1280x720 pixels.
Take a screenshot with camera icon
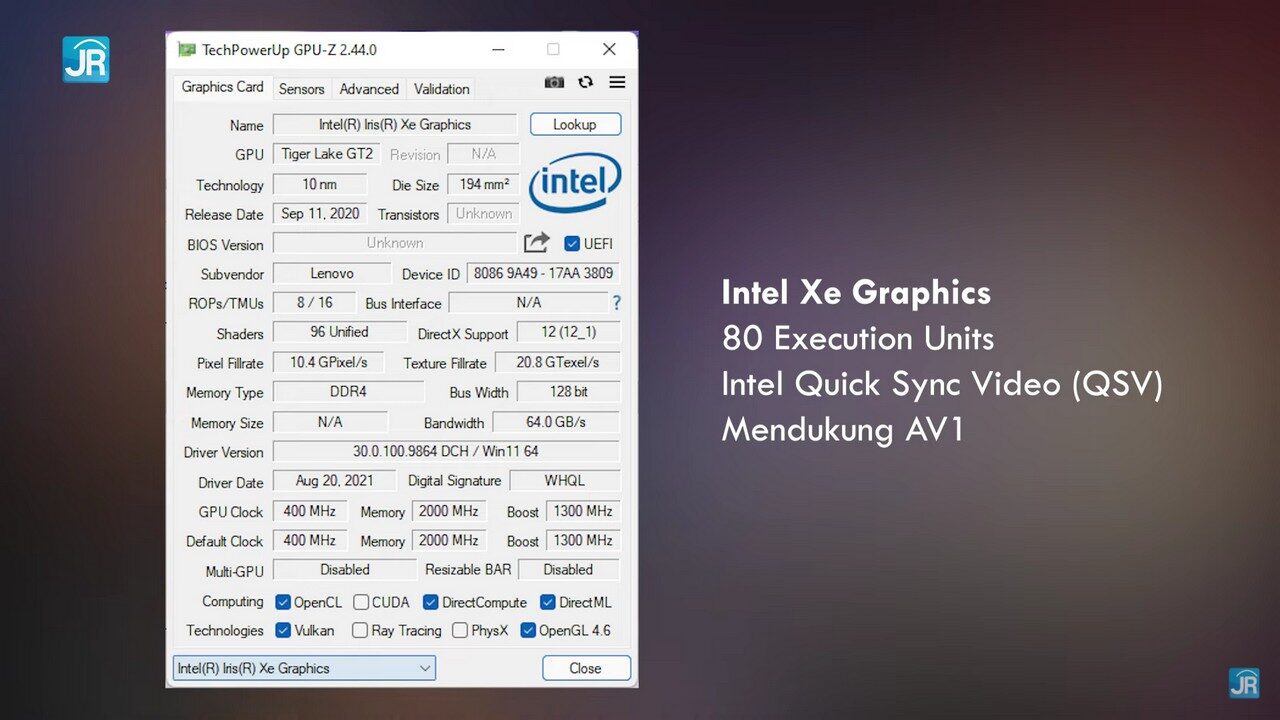pyautogui.click(x=554, y=83)
